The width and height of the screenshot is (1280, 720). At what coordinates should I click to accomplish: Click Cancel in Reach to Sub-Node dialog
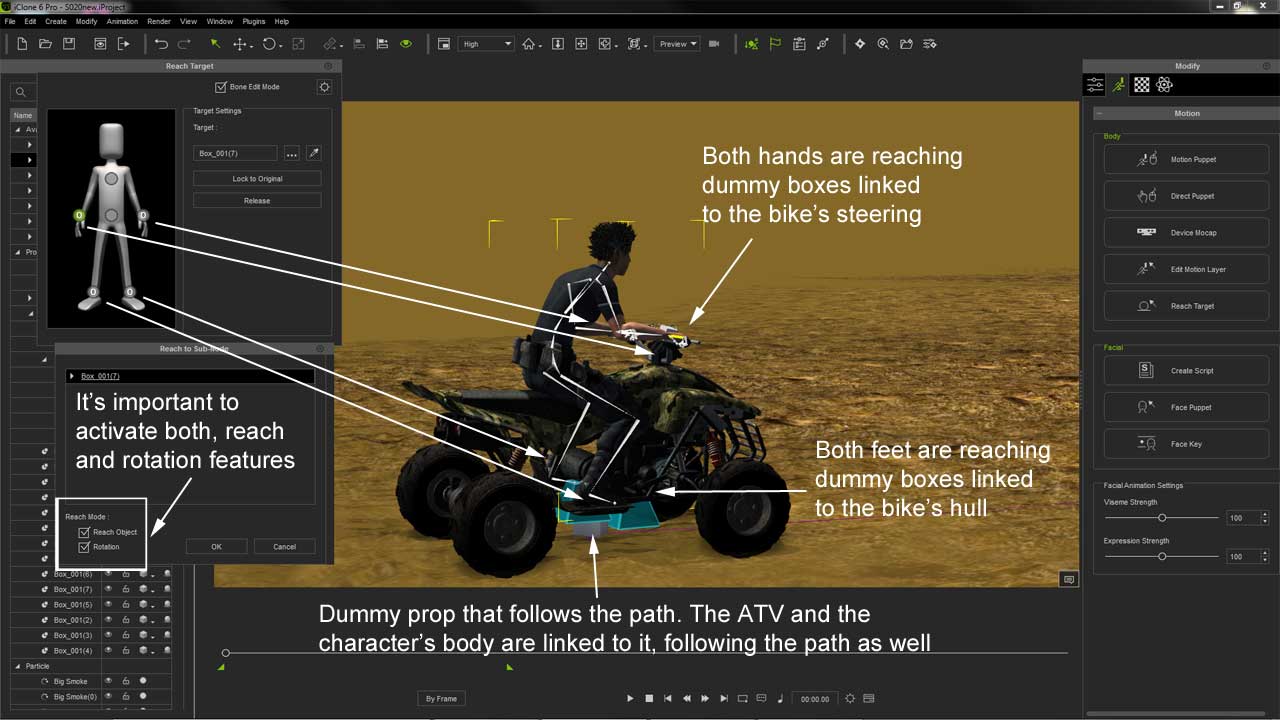[x=284, y=547]
